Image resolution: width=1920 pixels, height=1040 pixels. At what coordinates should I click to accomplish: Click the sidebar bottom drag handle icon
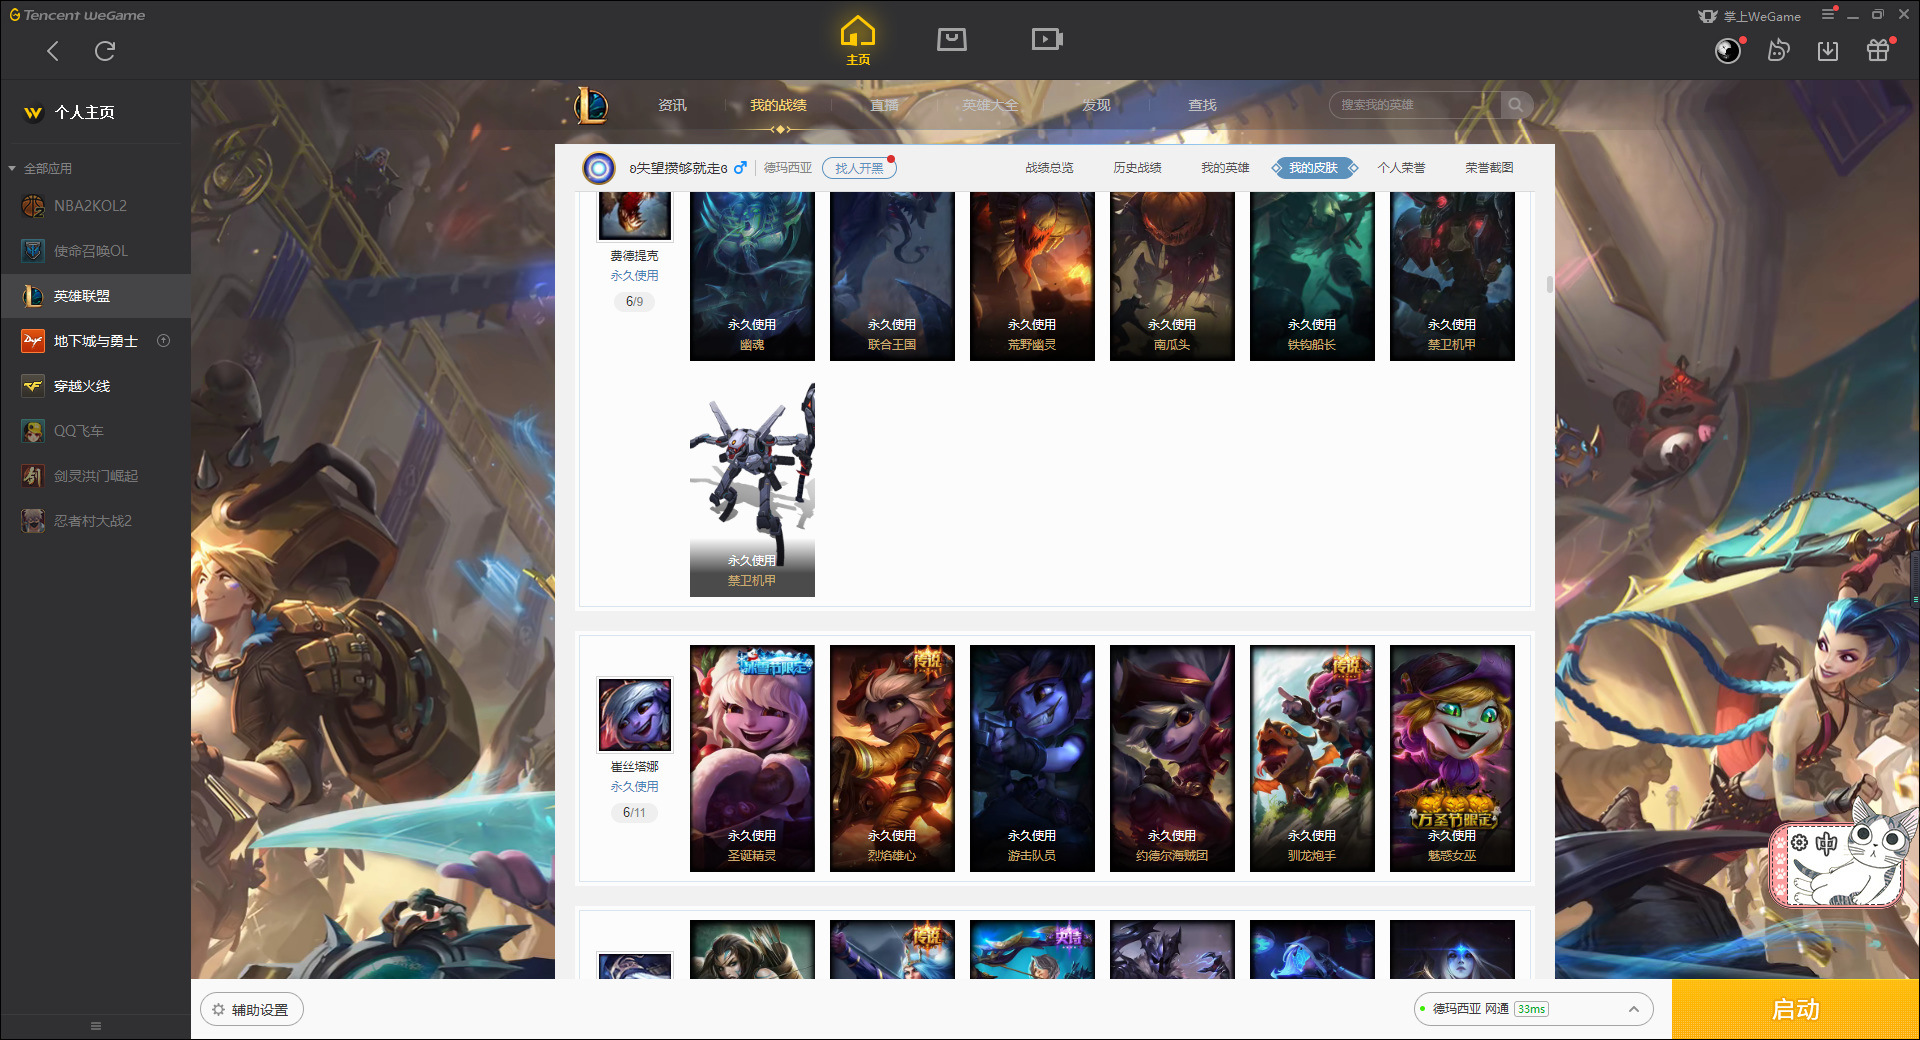(96, 1026)
